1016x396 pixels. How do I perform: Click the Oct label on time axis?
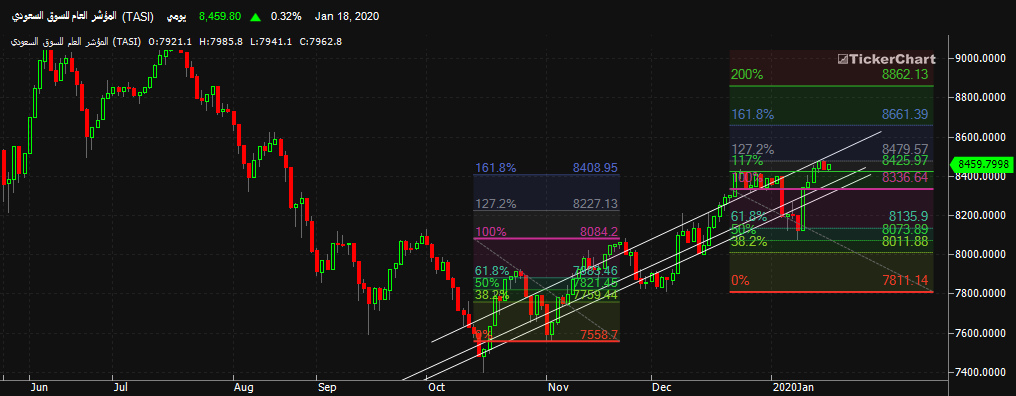point(437,388)
